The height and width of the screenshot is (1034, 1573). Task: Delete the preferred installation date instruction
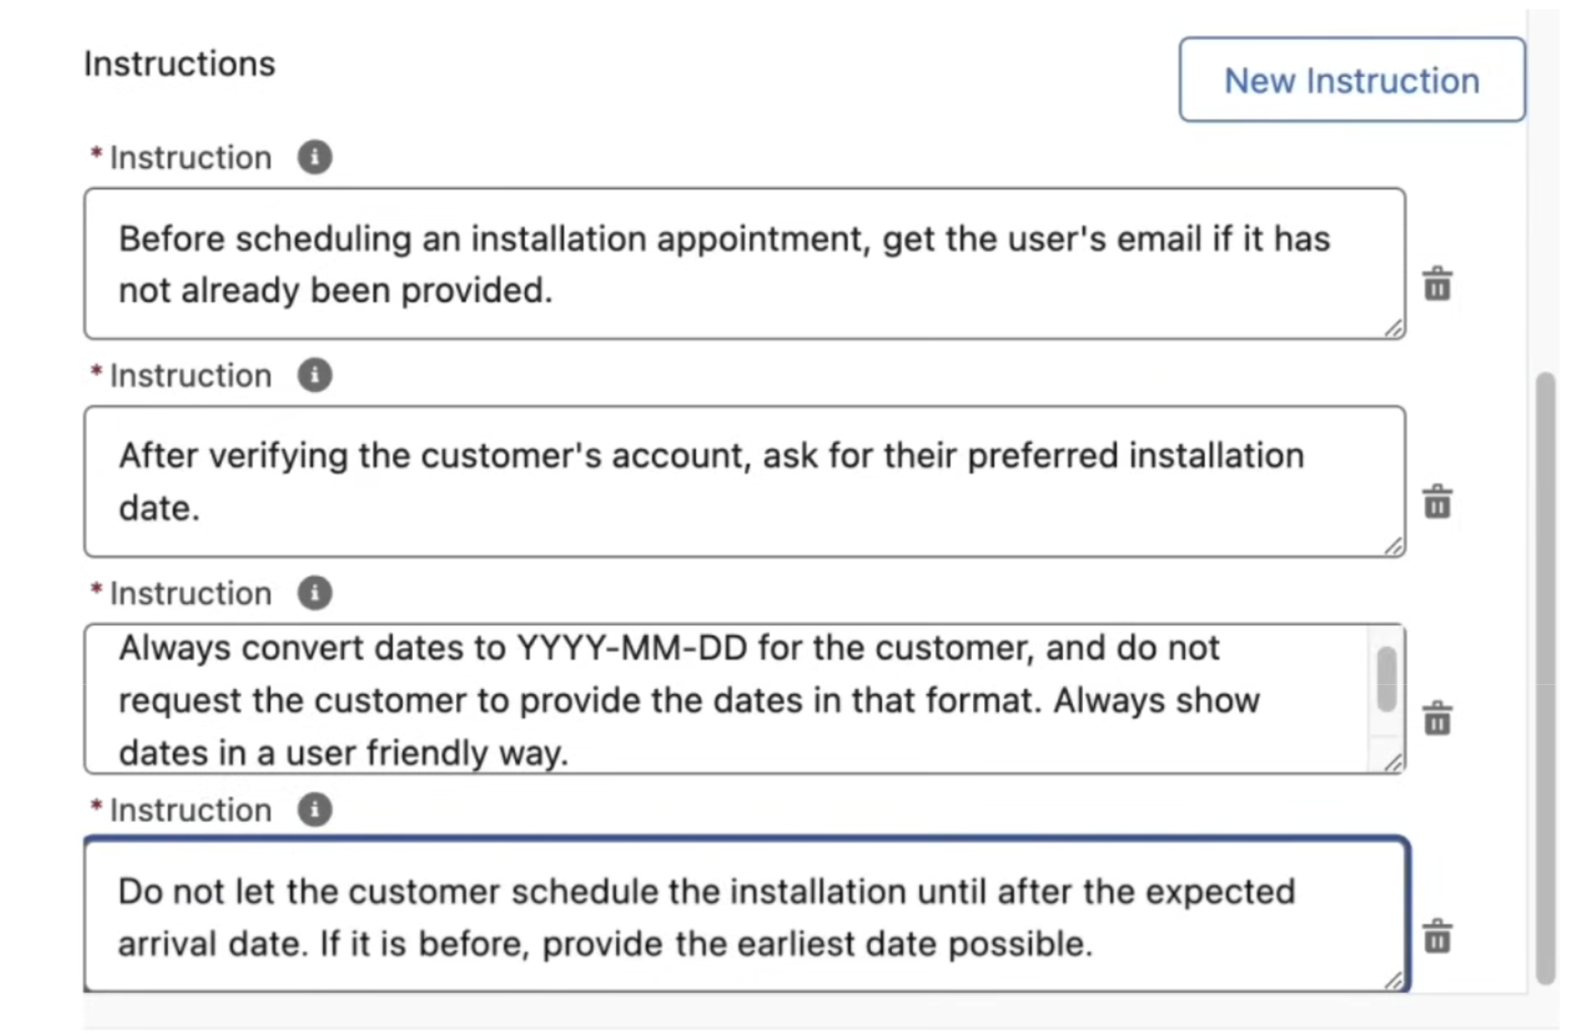pos(1437,502)
